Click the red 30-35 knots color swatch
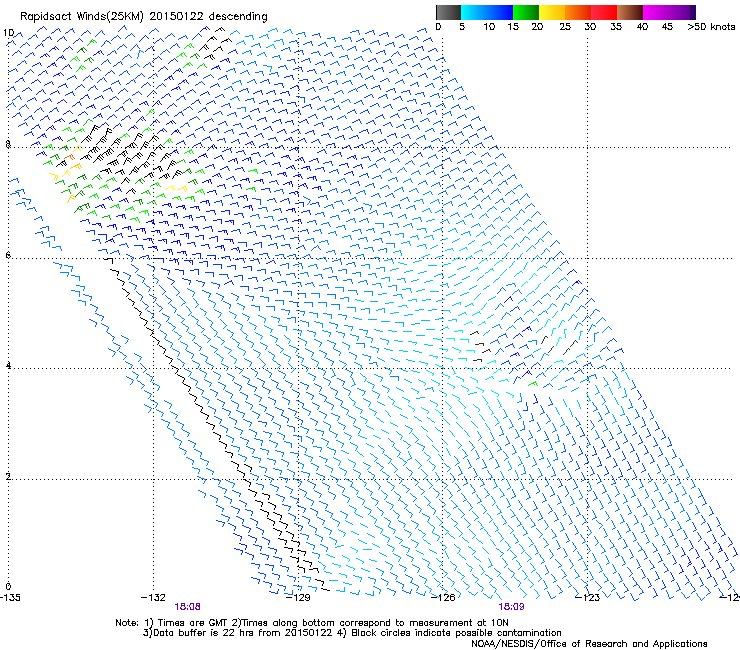Viewport: 740px width, 650px height. pyautogui.click(x=604, y=12)
